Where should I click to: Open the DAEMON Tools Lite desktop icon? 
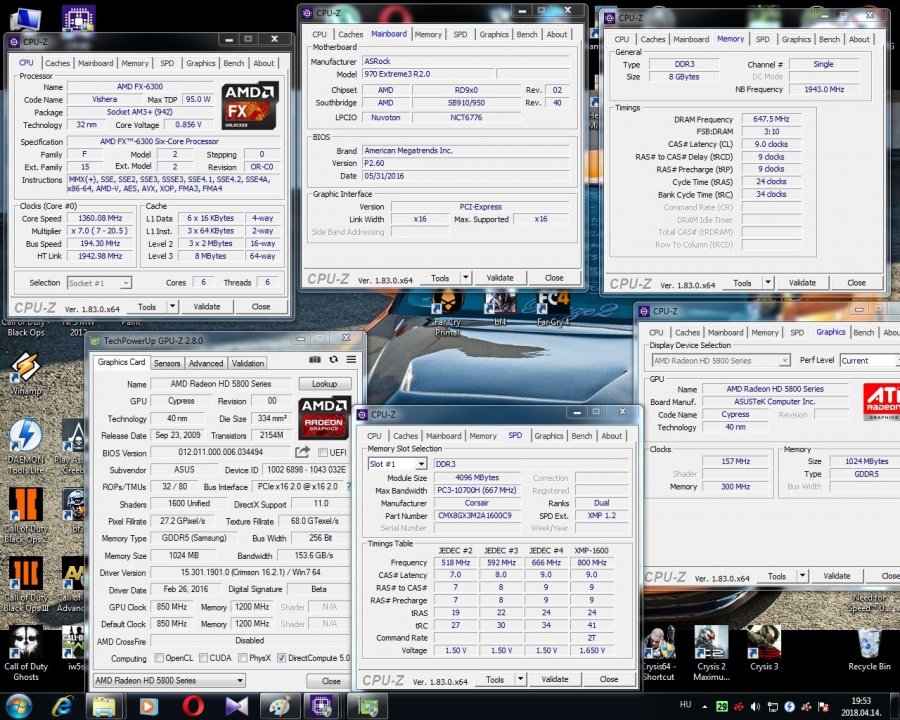(25, 446)
